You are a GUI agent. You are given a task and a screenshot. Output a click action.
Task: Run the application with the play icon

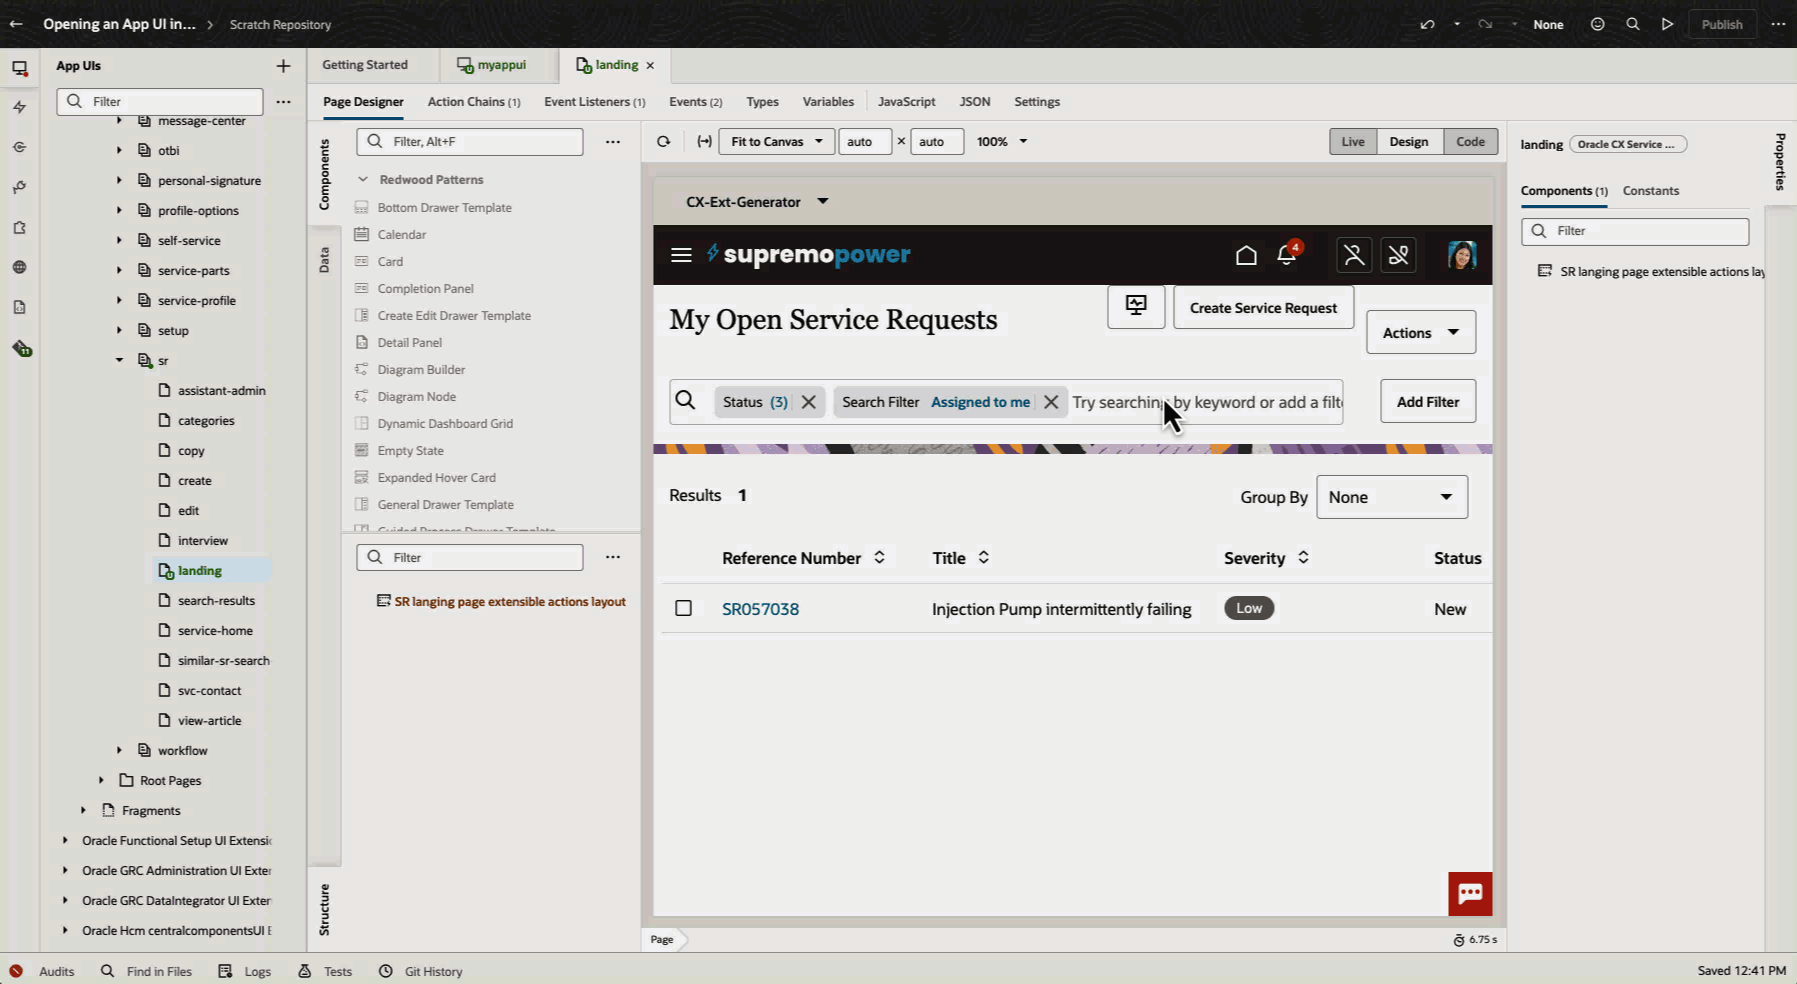point(1667,24)
